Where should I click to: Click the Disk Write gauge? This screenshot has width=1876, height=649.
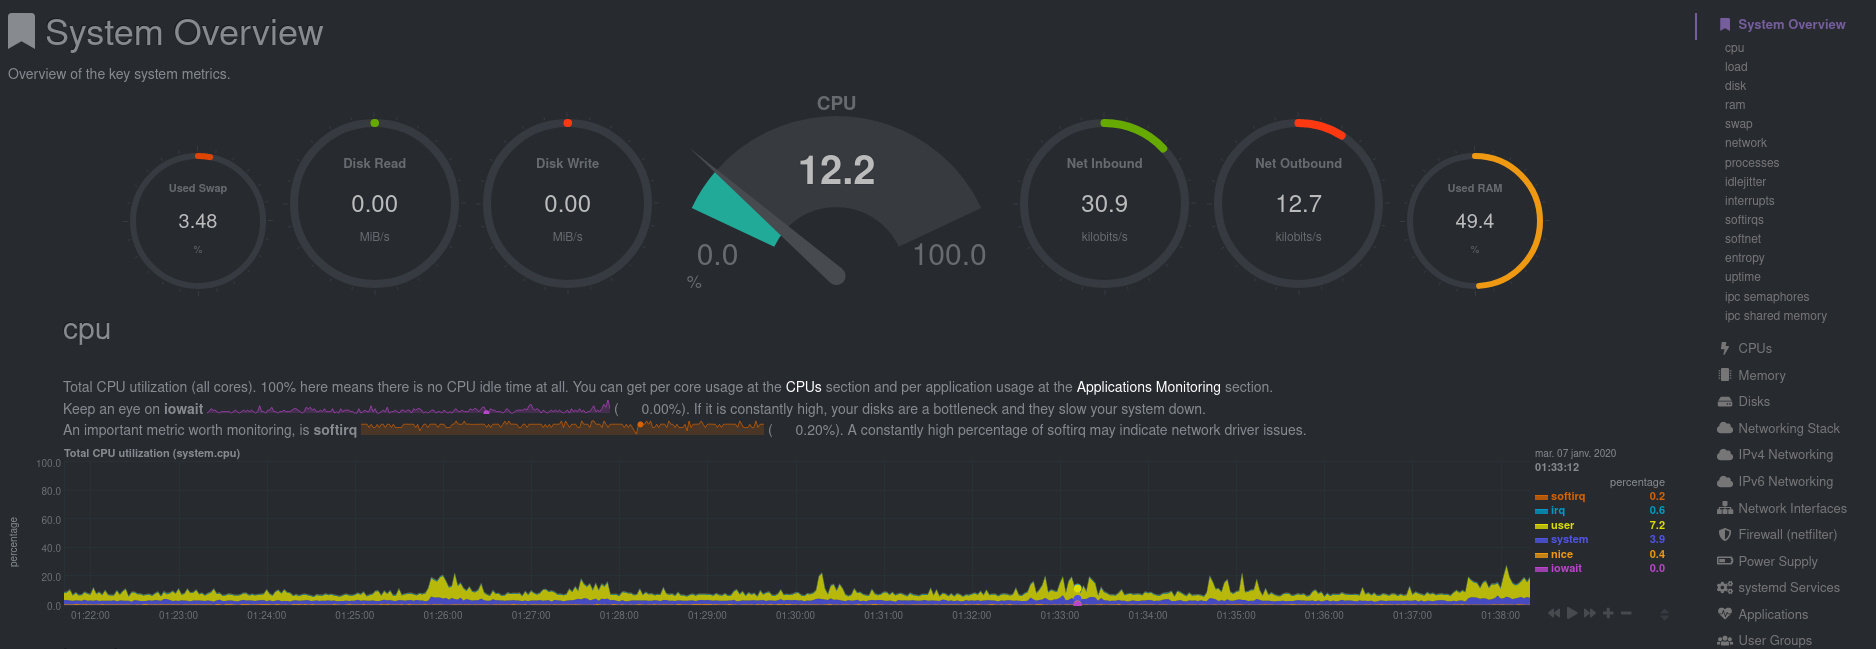tap(568, 203)
